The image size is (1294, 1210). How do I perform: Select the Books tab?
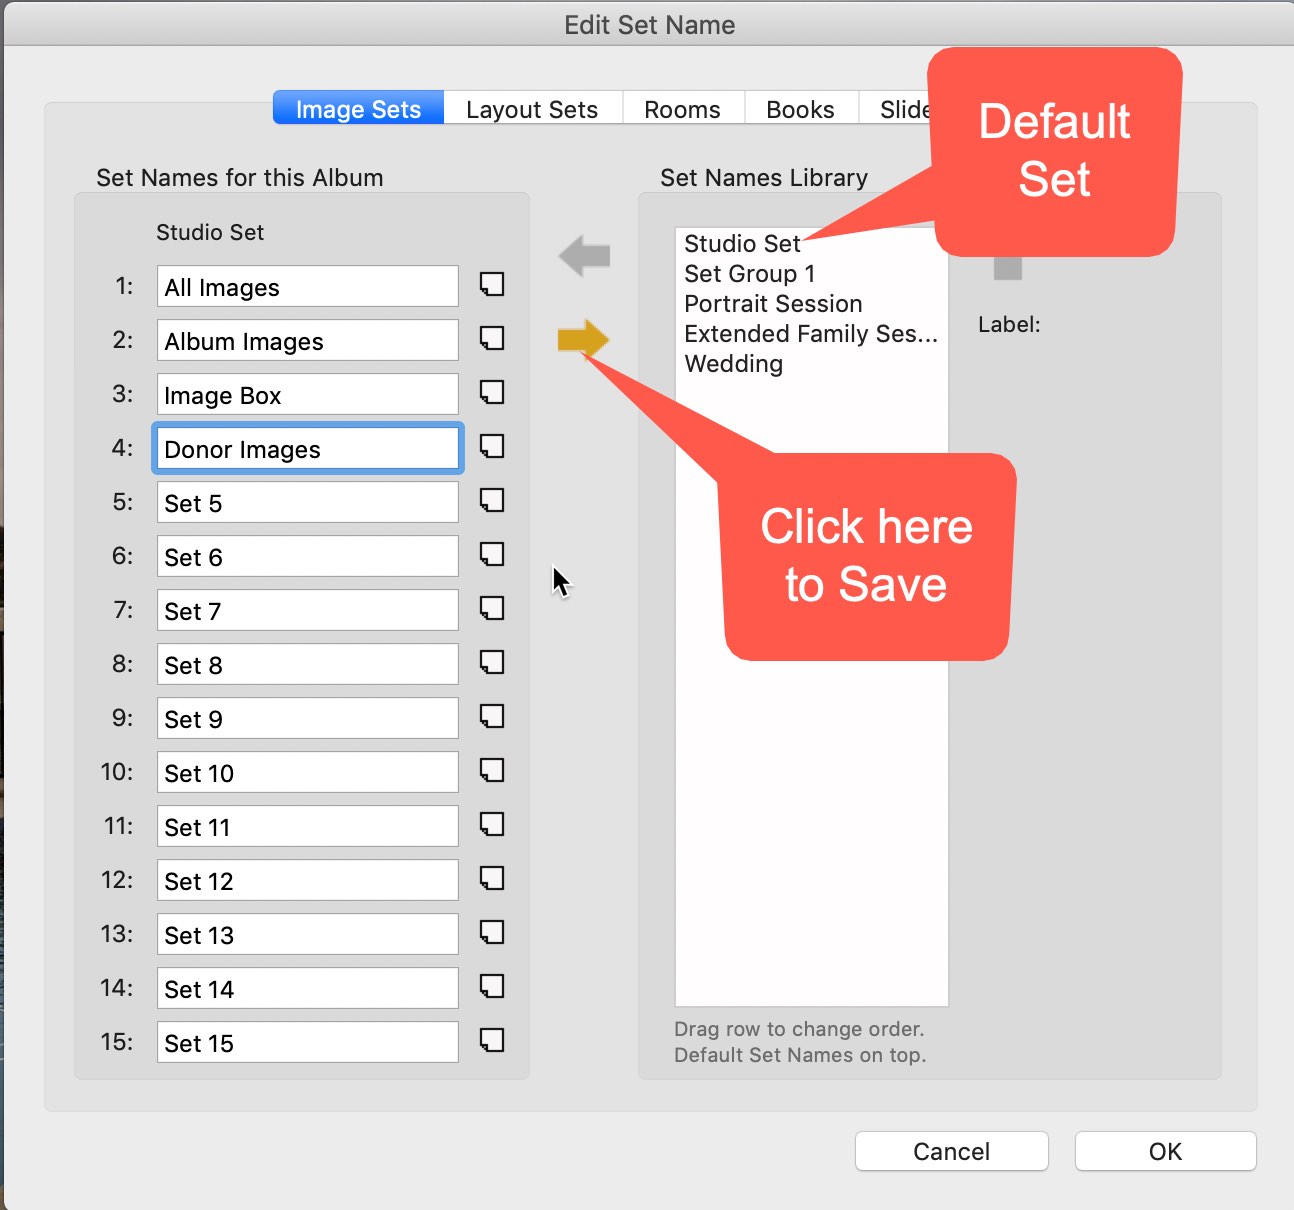click(x=800, y=109)
